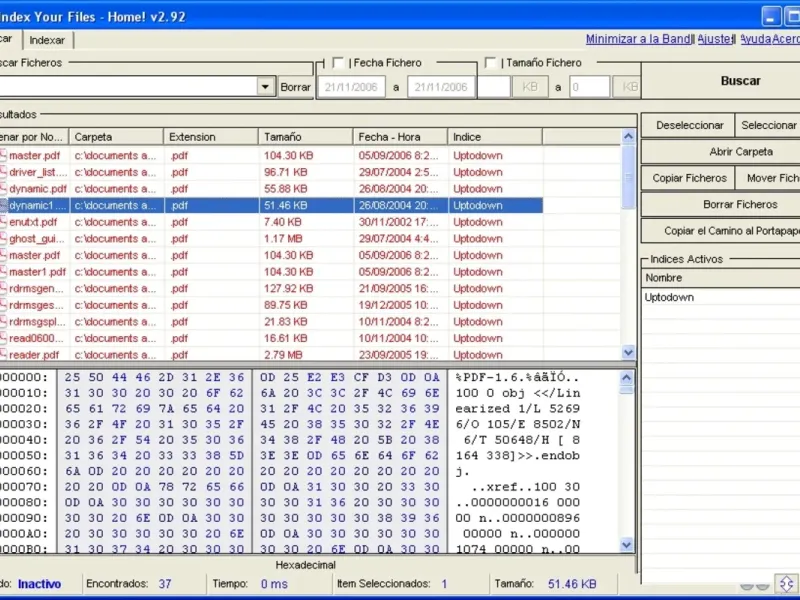Image resolution: width=800 pixels, height=600 pixels.
Task: Click the read0600 PDF file icon
Action: click(x=3, y=338)
